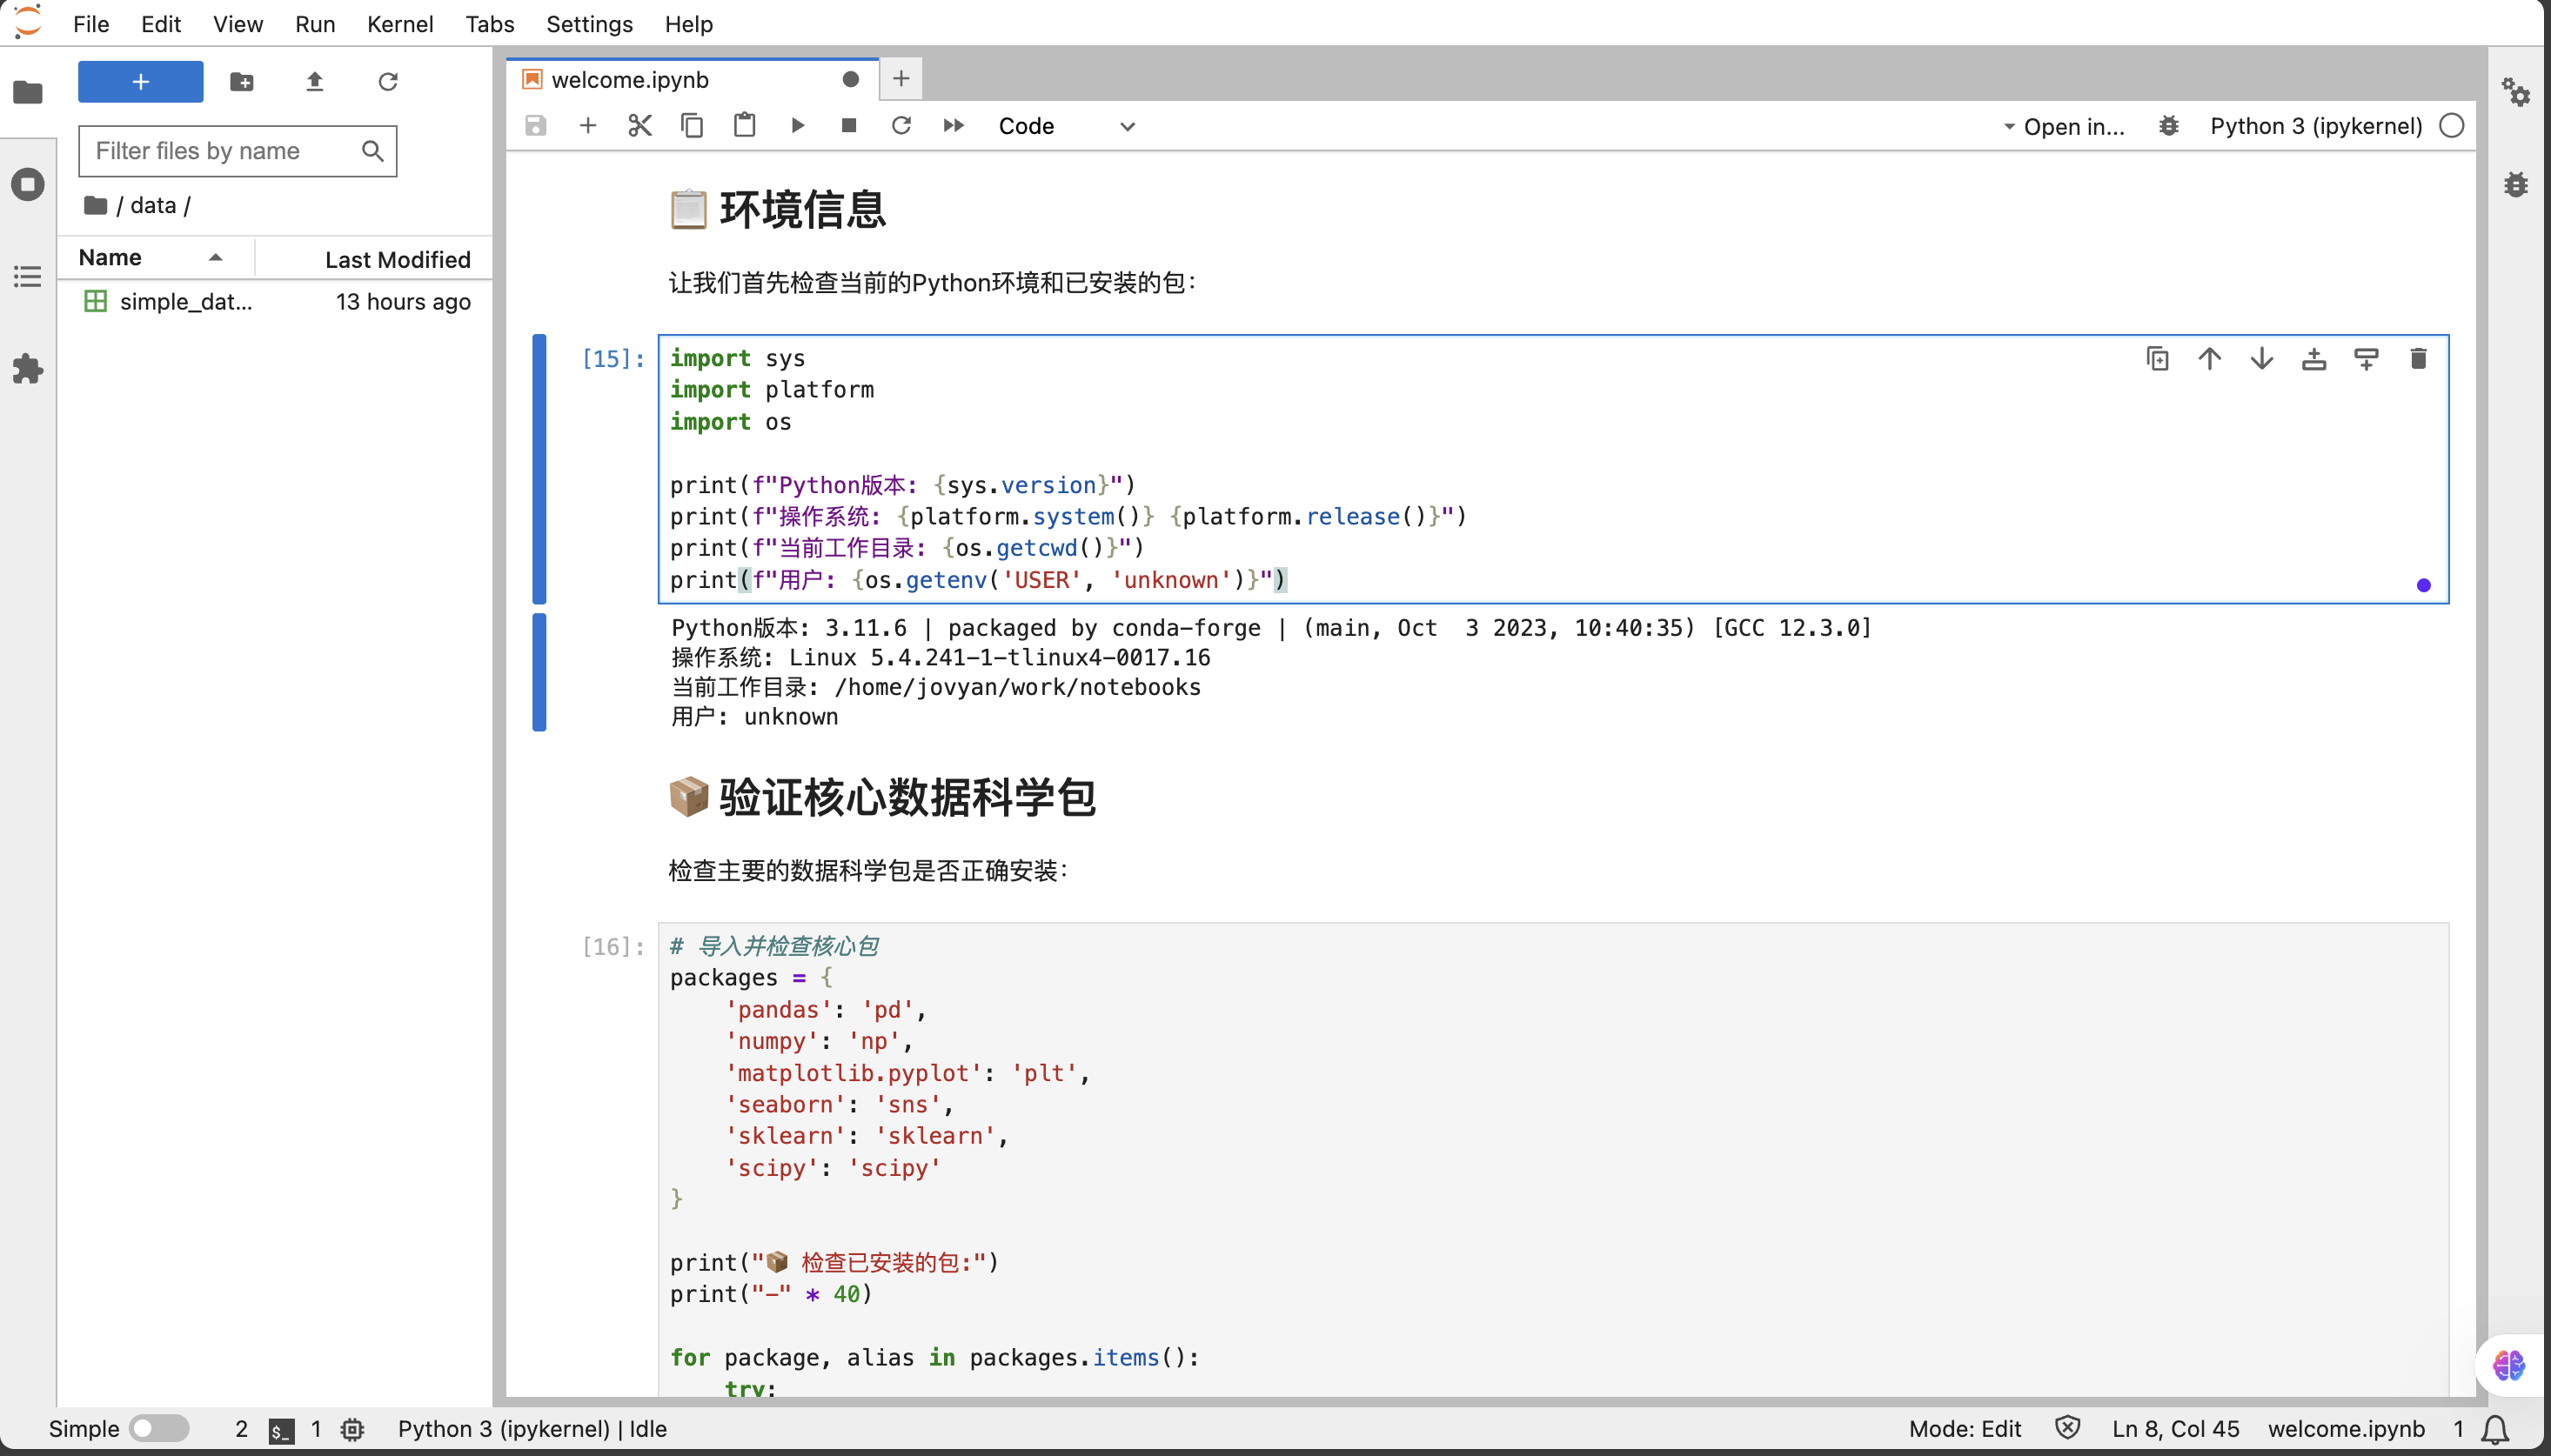The width and height of the screenshot is (2551, 1456).
Task: Close the welcome.ipynb tab via dot
Action: click(x=850, y=79)
